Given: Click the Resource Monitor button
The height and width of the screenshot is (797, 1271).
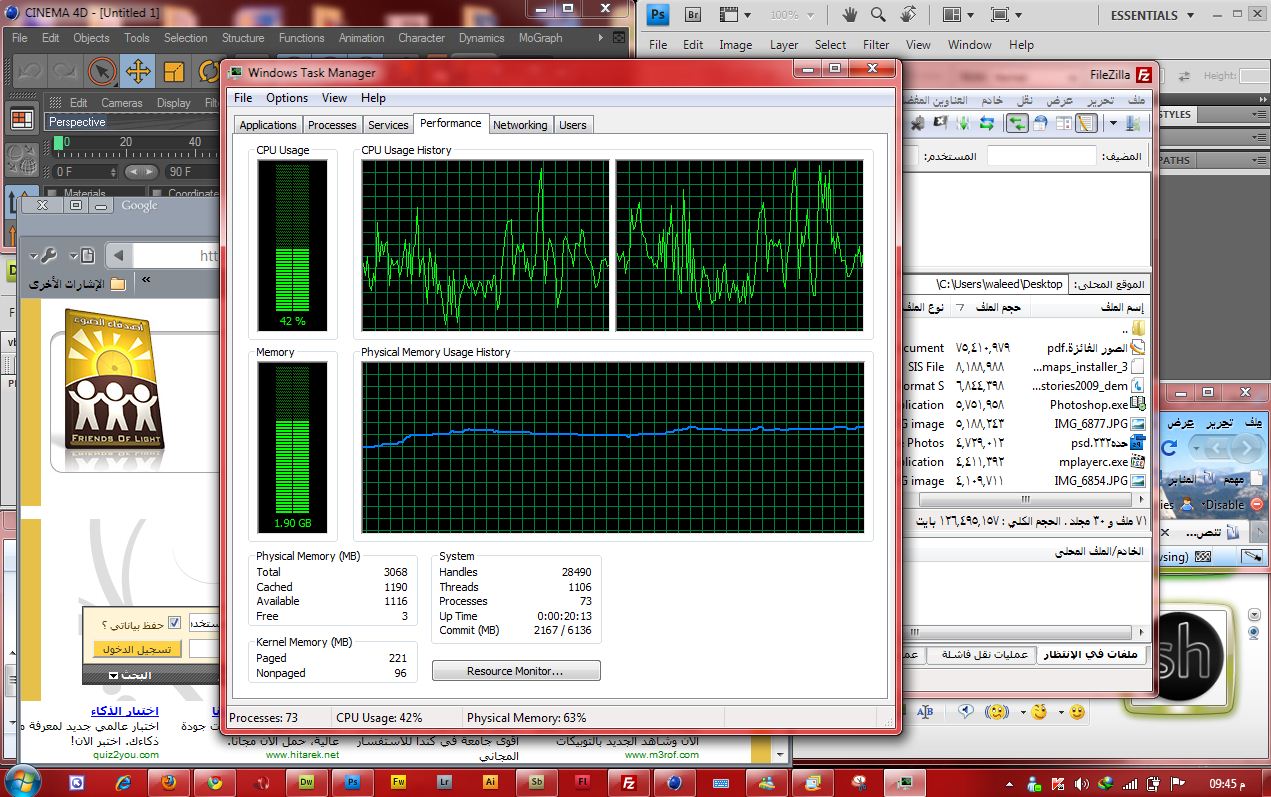Looking at the screenshot, I should point(516,671).
